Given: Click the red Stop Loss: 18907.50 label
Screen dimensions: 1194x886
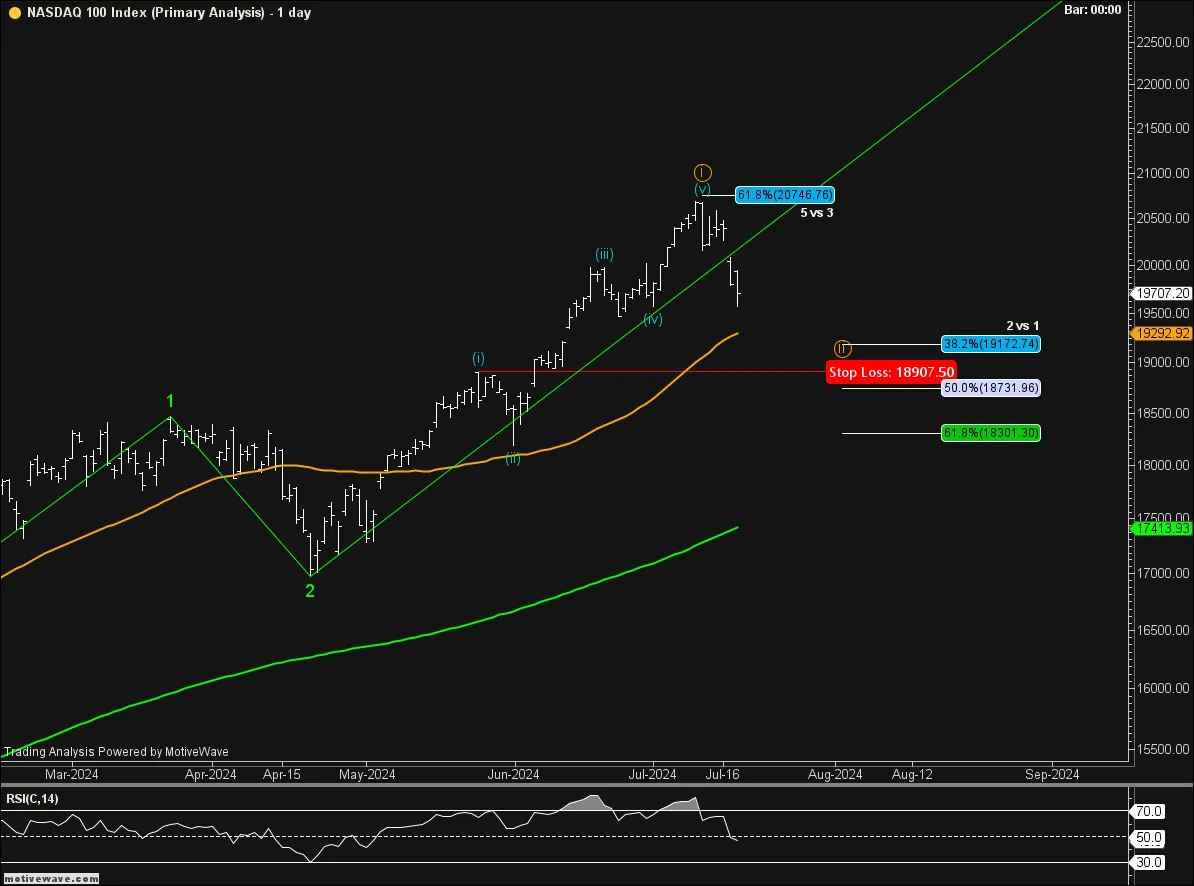Looking at the screenshot, I should click(891, 372).
